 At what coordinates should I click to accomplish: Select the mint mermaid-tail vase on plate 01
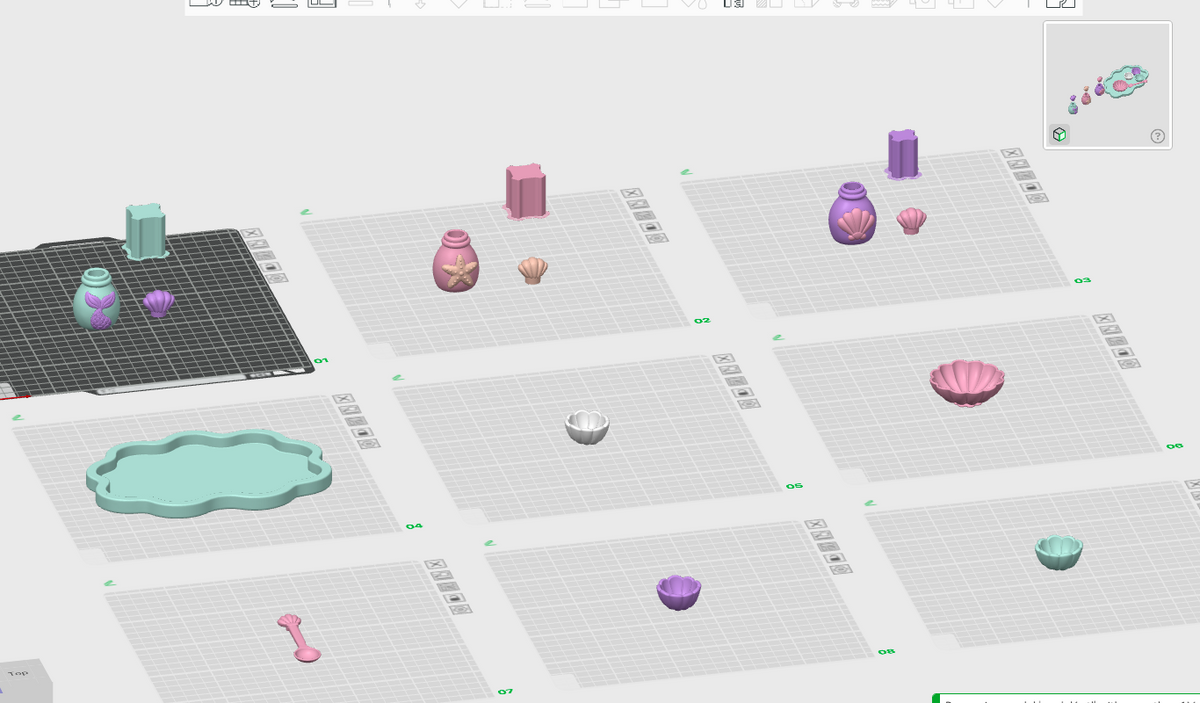pos(97,298)
